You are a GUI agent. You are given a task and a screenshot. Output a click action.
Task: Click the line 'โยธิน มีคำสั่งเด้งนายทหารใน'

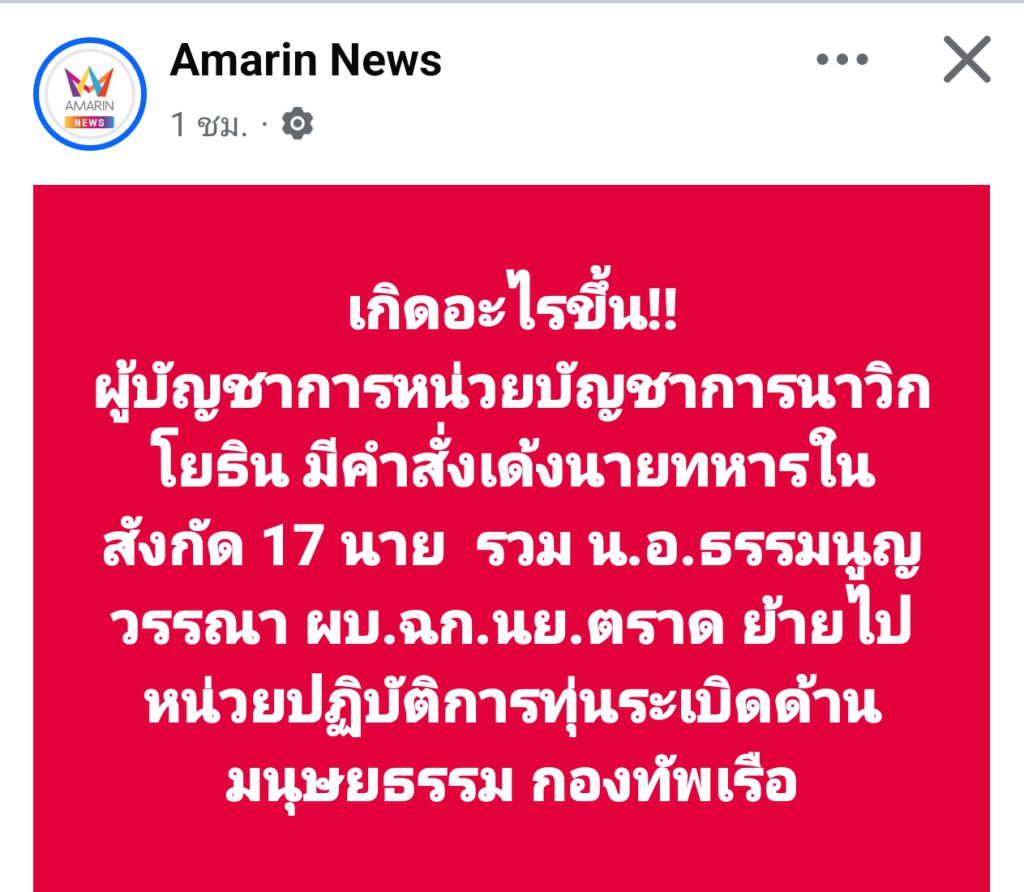coord(515,464)
